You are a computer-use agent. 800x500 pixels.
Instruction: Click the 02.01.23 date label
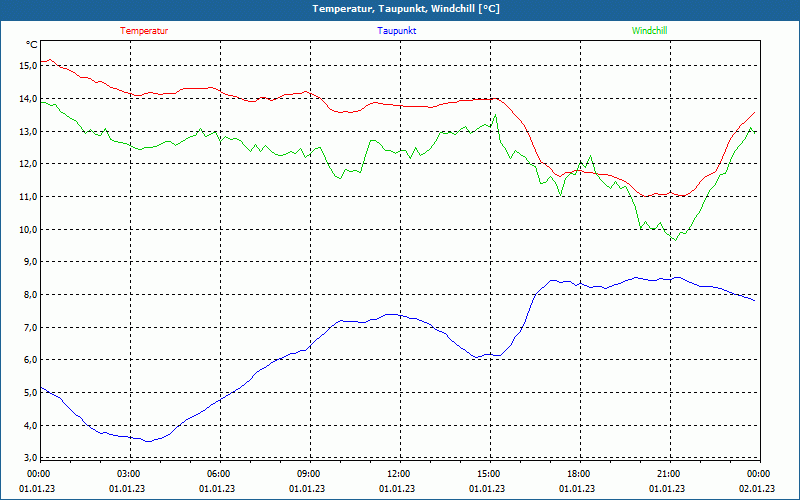[x=757, y=488]
